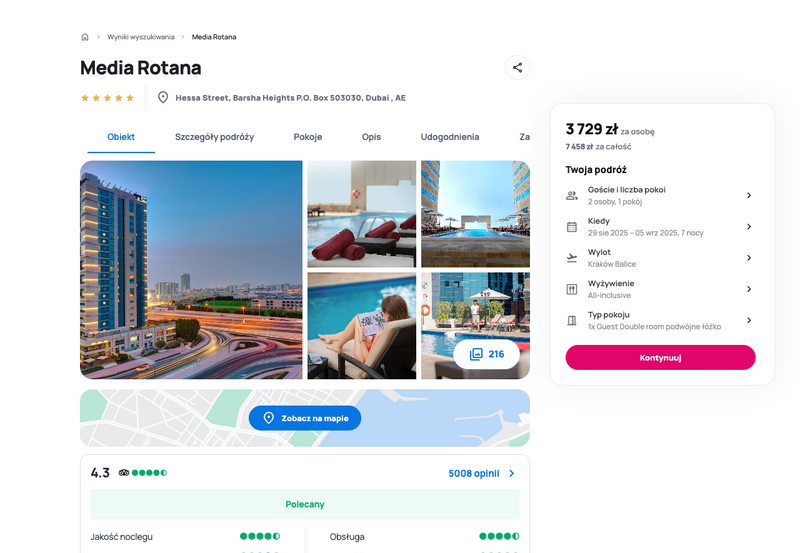This screenshot has width=800, height=553.
Task: Click the home breadcrumb icon
Action: click(85, 37)
